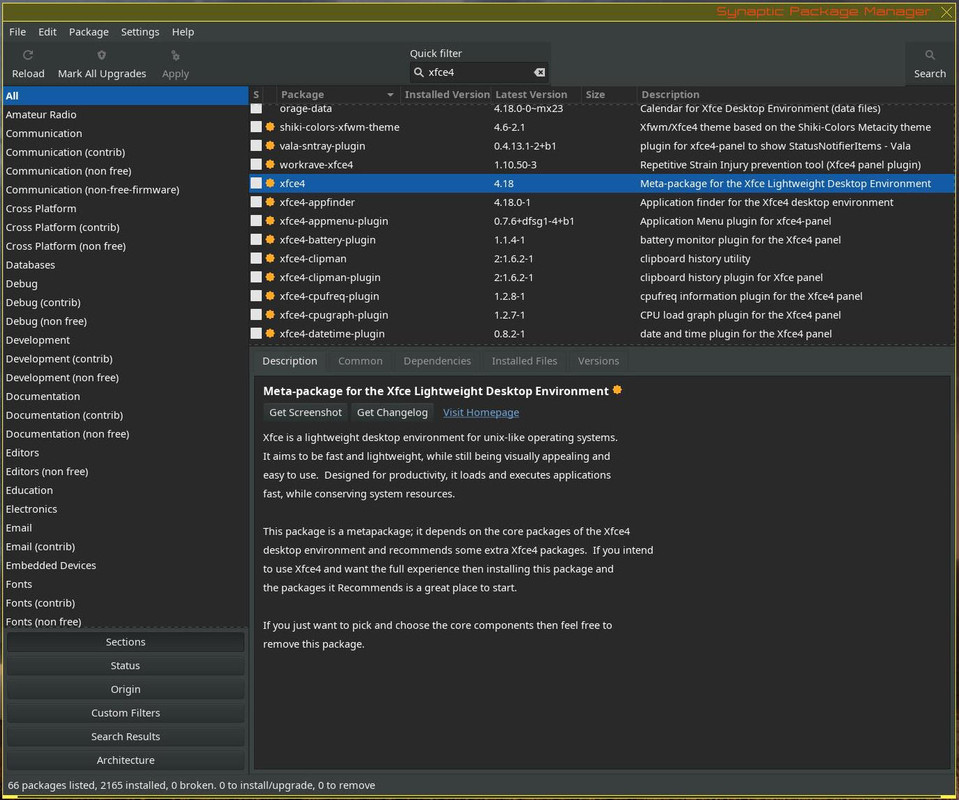Open the Package menu

89,32
